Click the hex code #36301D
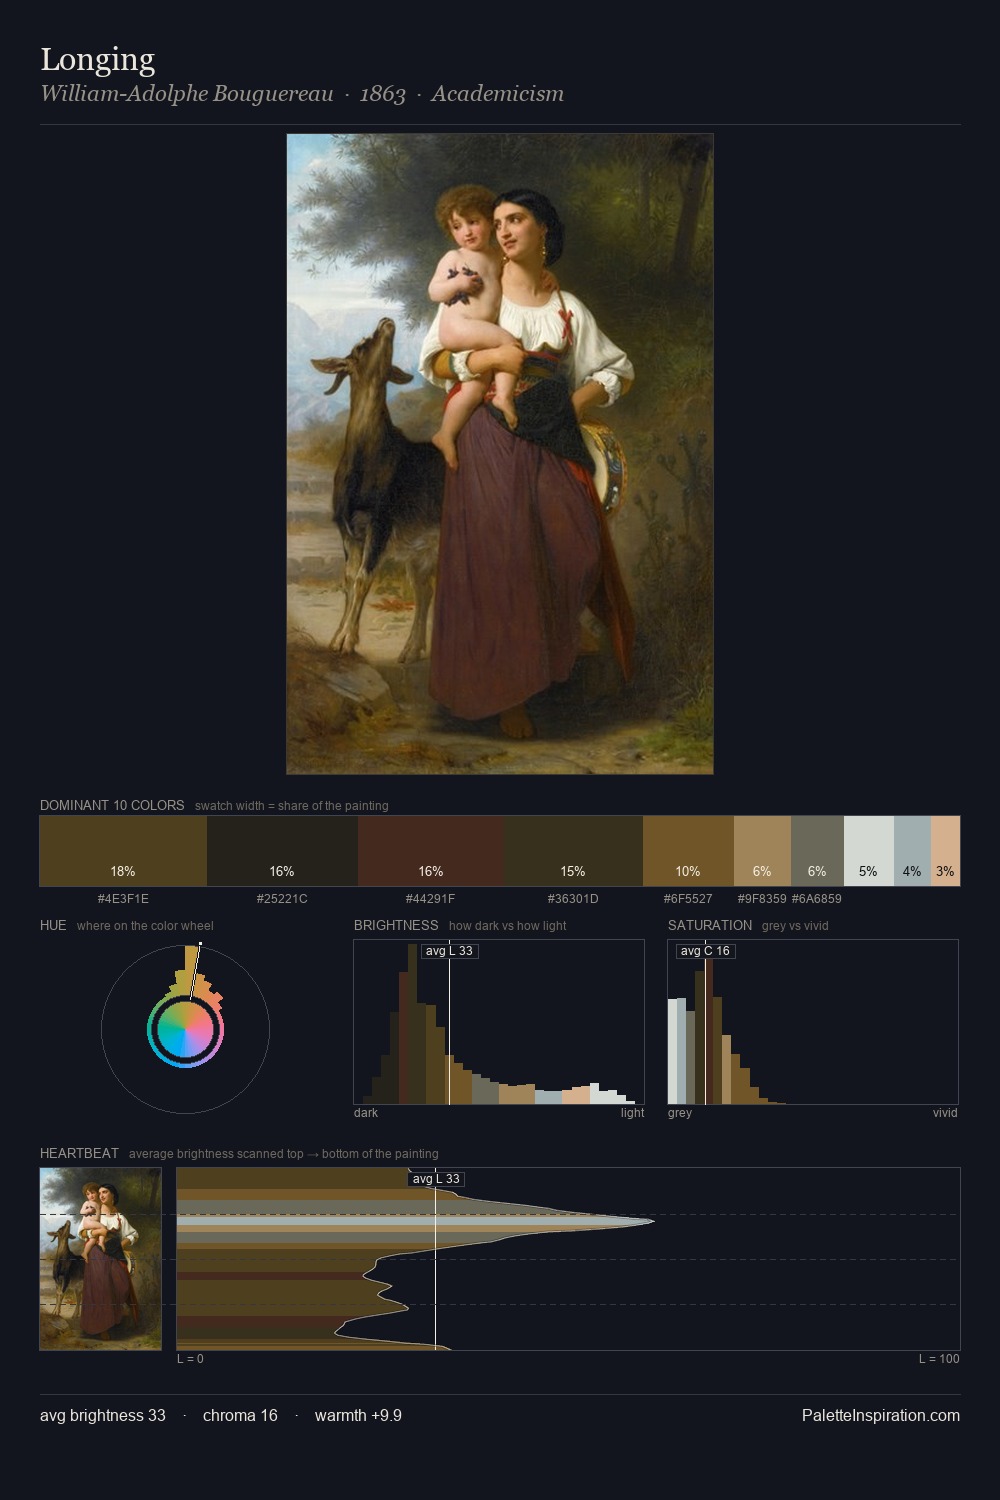This screenshot has width=1000, height=1500. pos(573,899)
